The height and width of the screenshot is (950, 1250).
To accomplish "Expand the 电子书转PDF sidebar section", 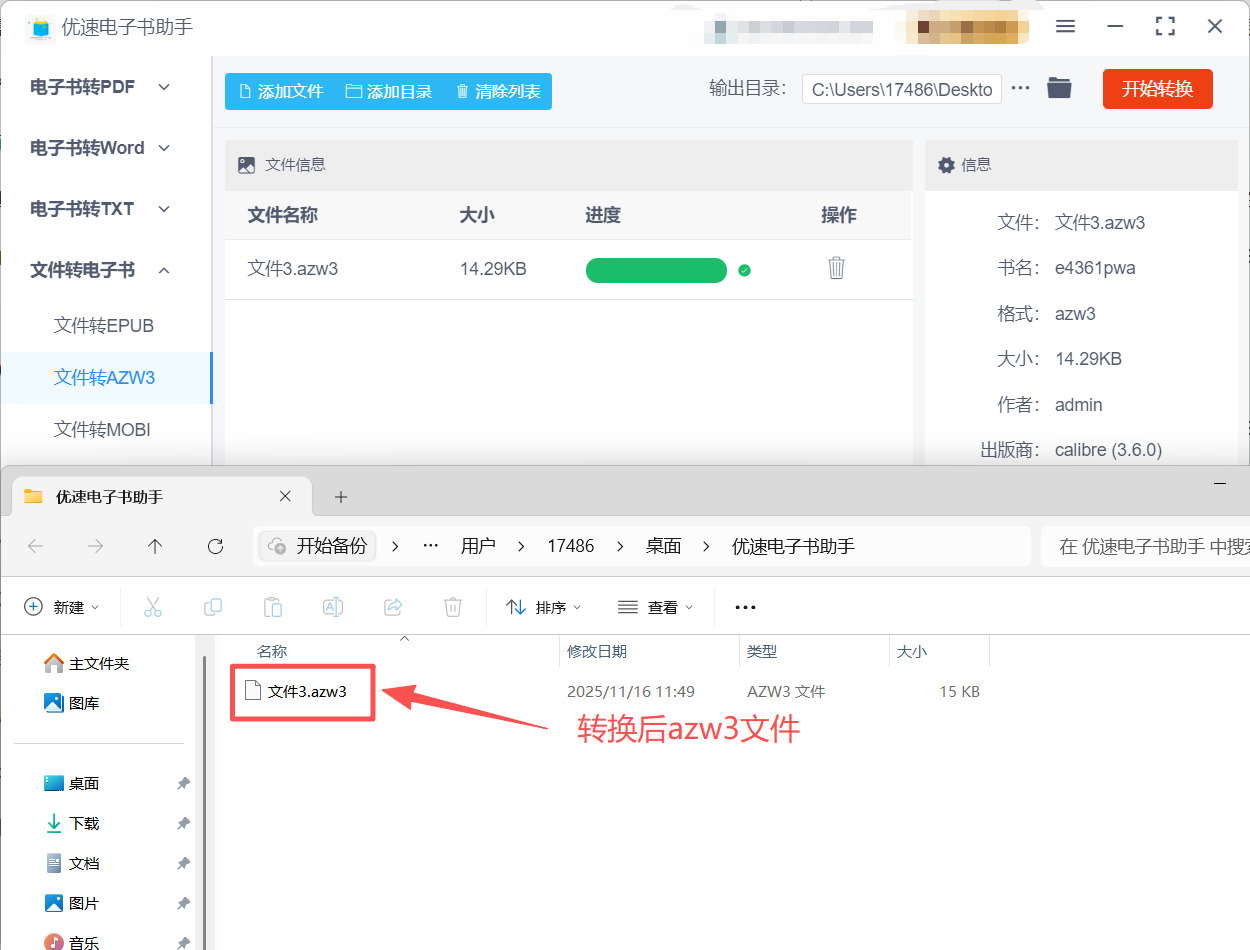I will (x=100, y=87).
